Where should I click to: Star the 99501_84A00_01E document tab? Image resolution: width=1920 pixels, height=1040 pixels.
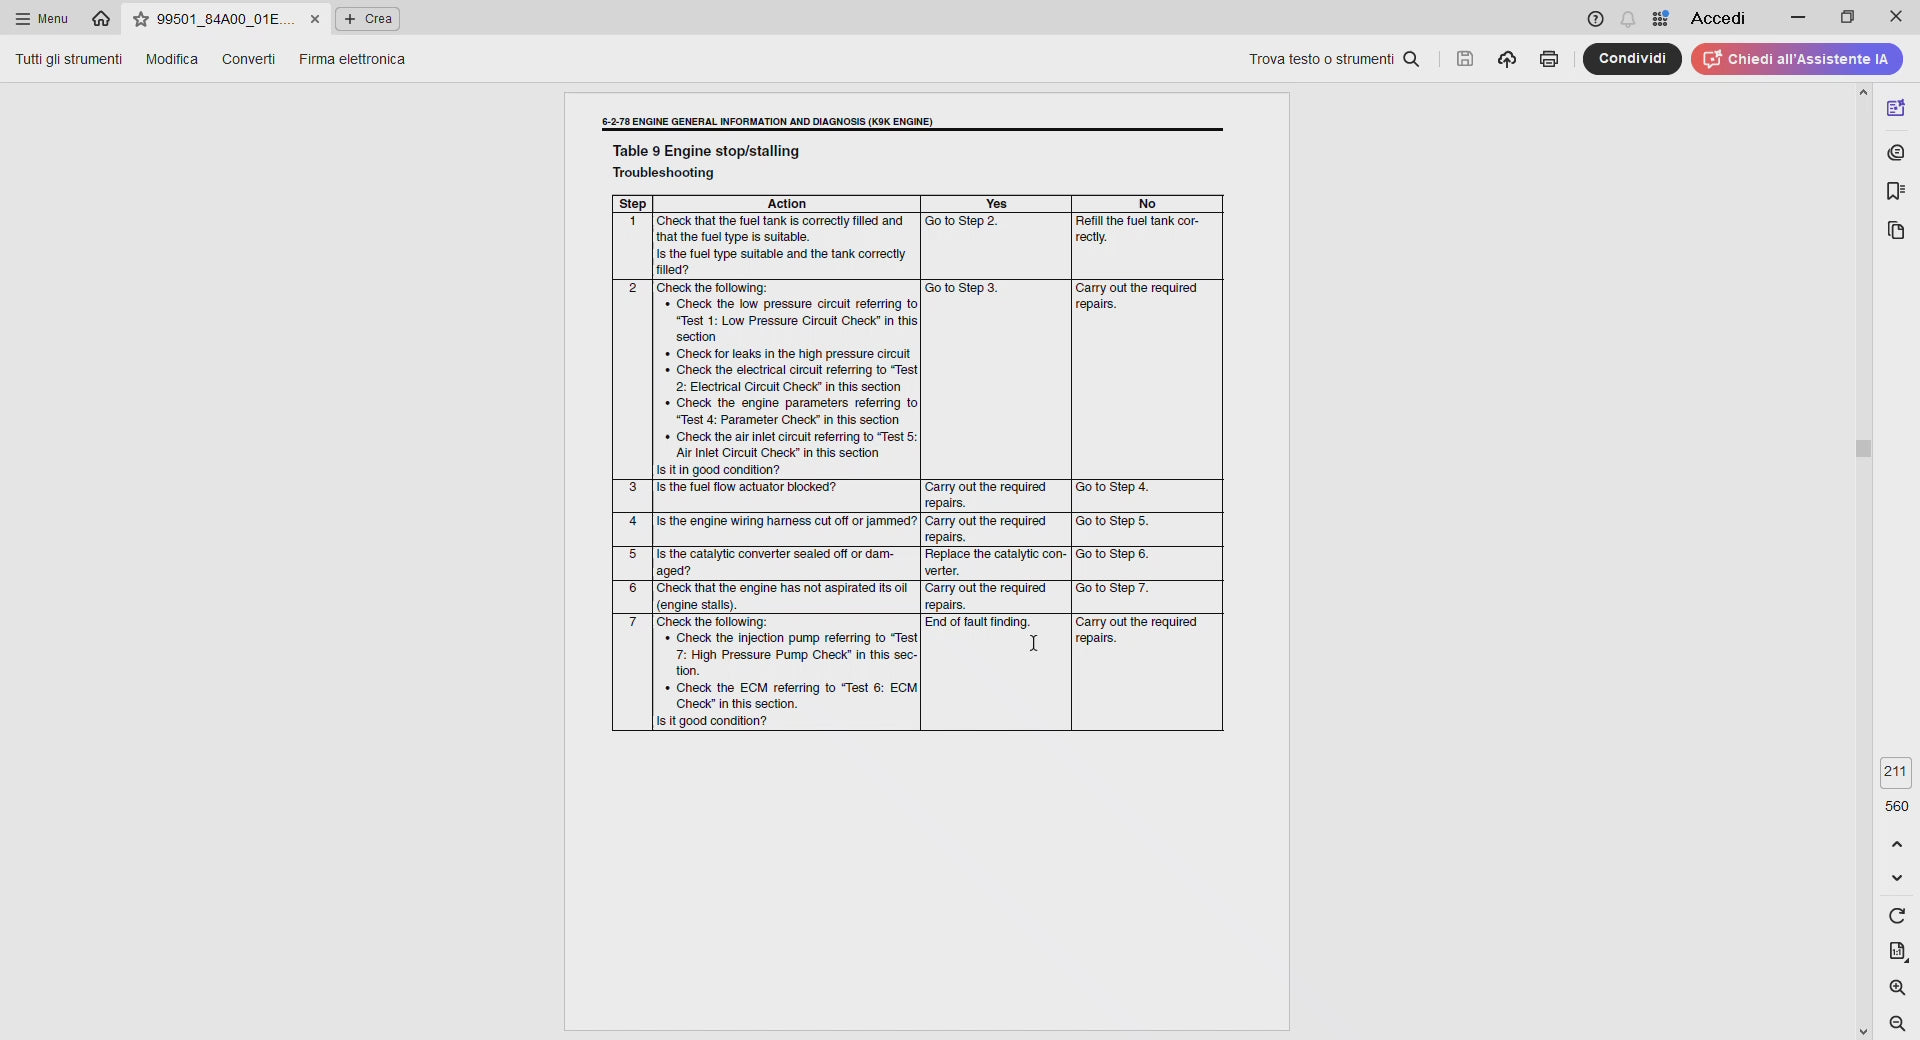(141, 19)
